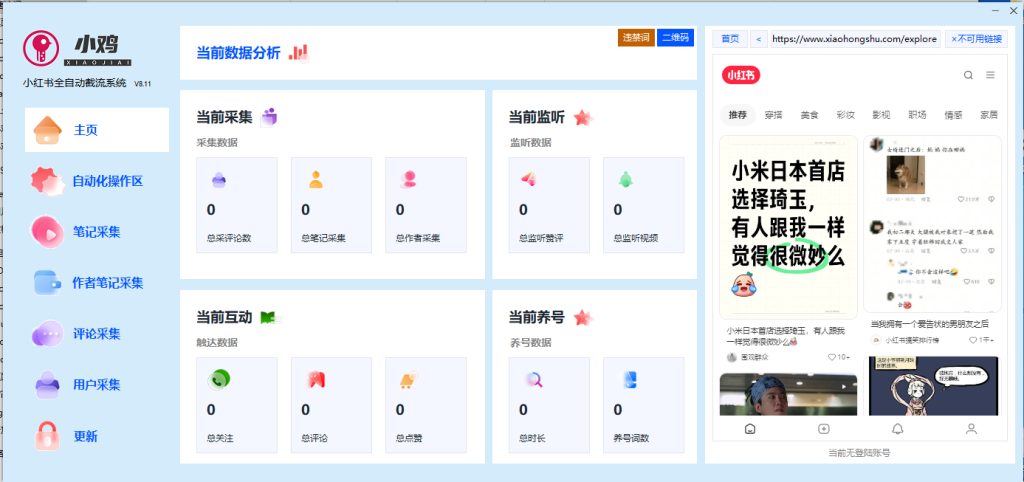Select the 推荐 tab
The image size is (1024, 482).
pos(738,115)
